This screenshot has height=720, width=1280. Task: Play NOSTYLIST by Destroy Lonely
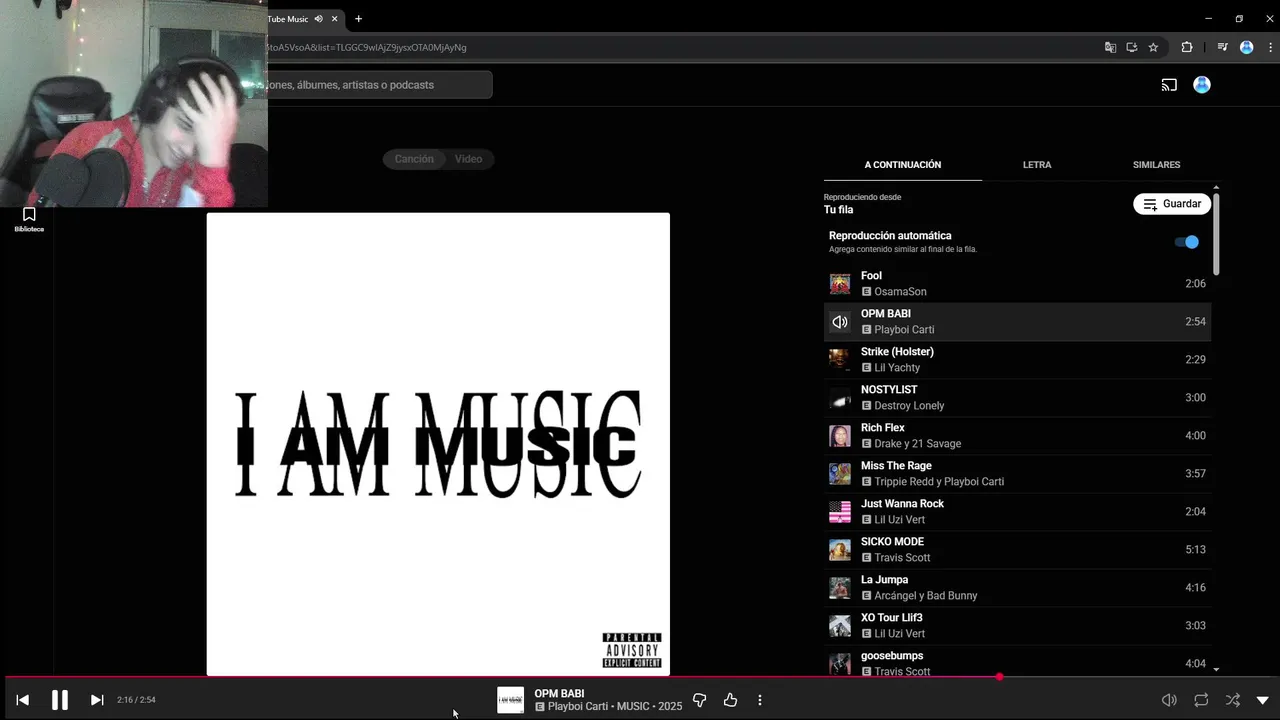pyautogui.click(x=1017, y=398)
